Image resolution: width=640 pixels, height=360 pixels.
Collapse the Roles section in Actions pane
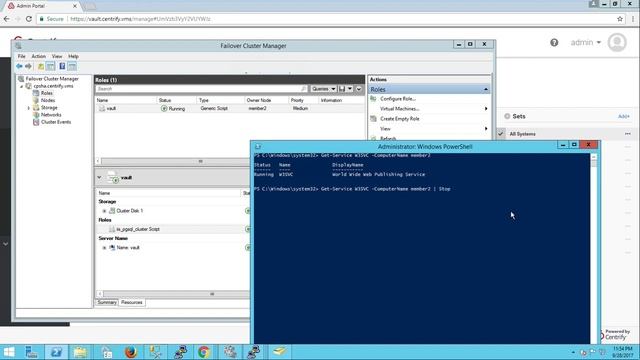click(486, 89)
